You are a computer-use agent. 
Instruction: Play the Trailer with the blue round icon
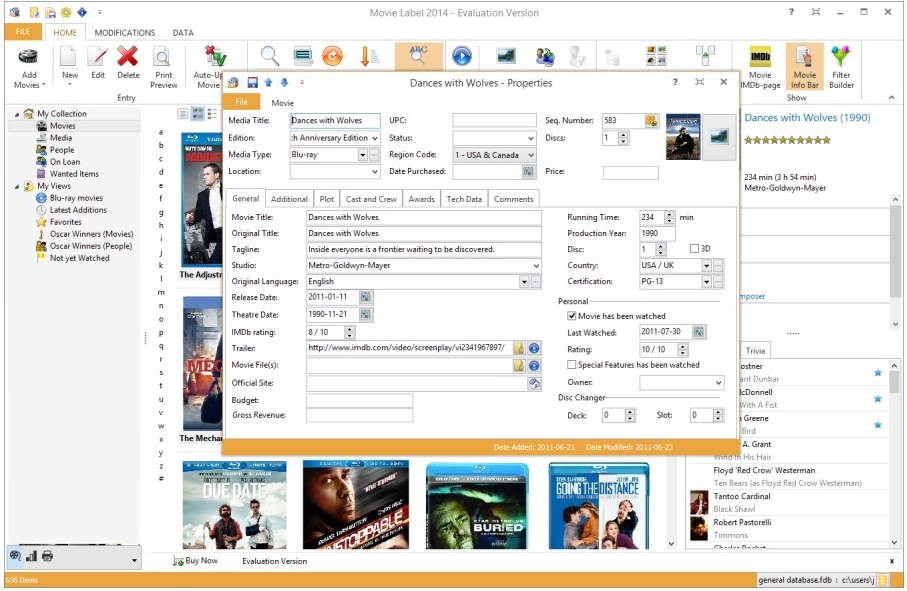coord(534,348)
